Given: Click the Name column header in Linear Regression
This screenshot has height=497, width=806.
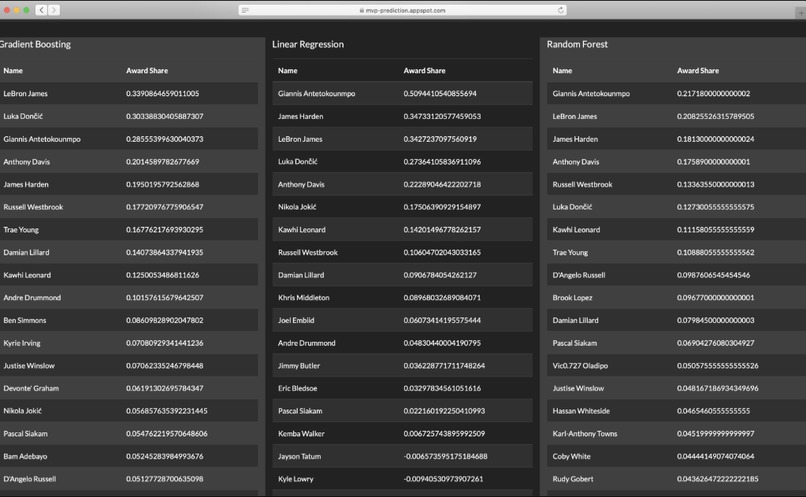Looking at the screenshot, I should [x=287, y=70].
